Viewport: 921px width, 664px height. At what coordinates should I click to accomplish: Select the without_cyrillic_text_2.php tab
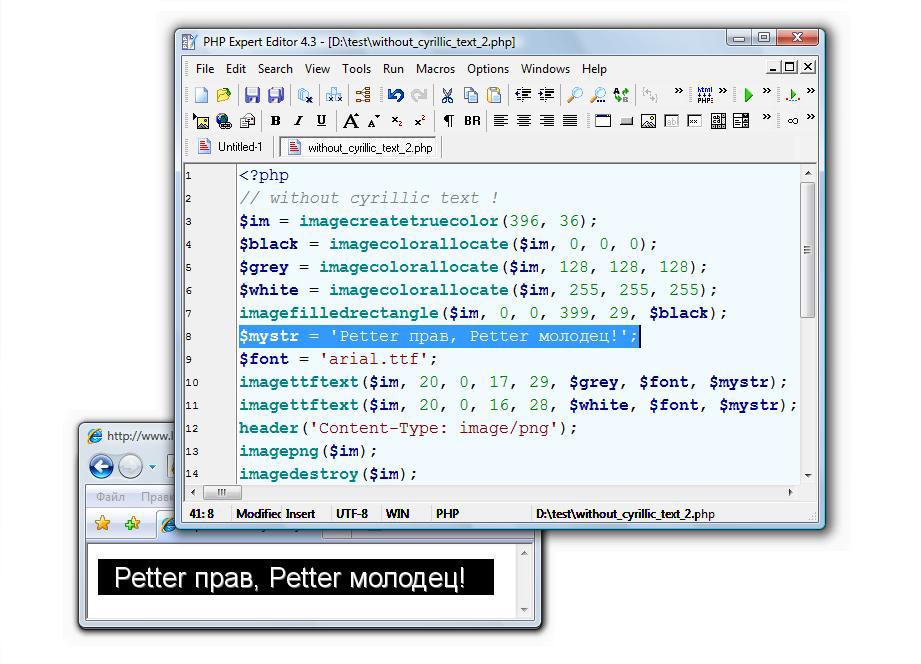[x=360, y=147]
